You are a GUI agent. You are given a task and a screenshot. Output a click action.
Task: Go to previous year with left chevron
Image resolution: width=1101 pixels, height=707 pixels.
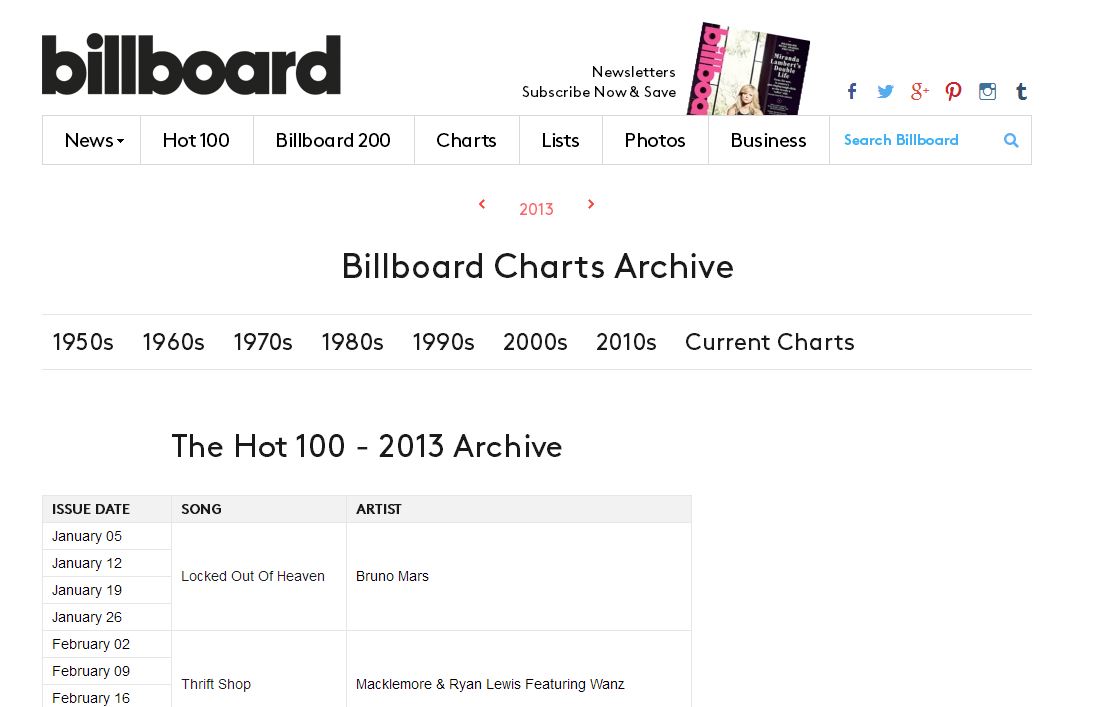pos(482,204)
